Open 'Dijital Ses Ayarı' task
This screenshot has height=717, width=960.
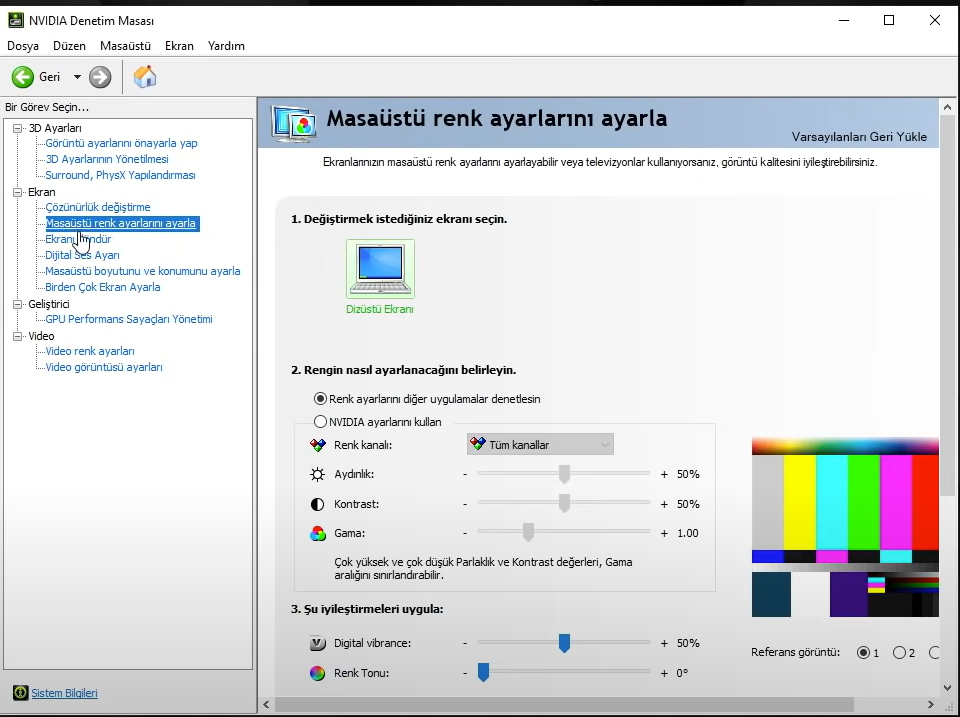pos(82,255)
